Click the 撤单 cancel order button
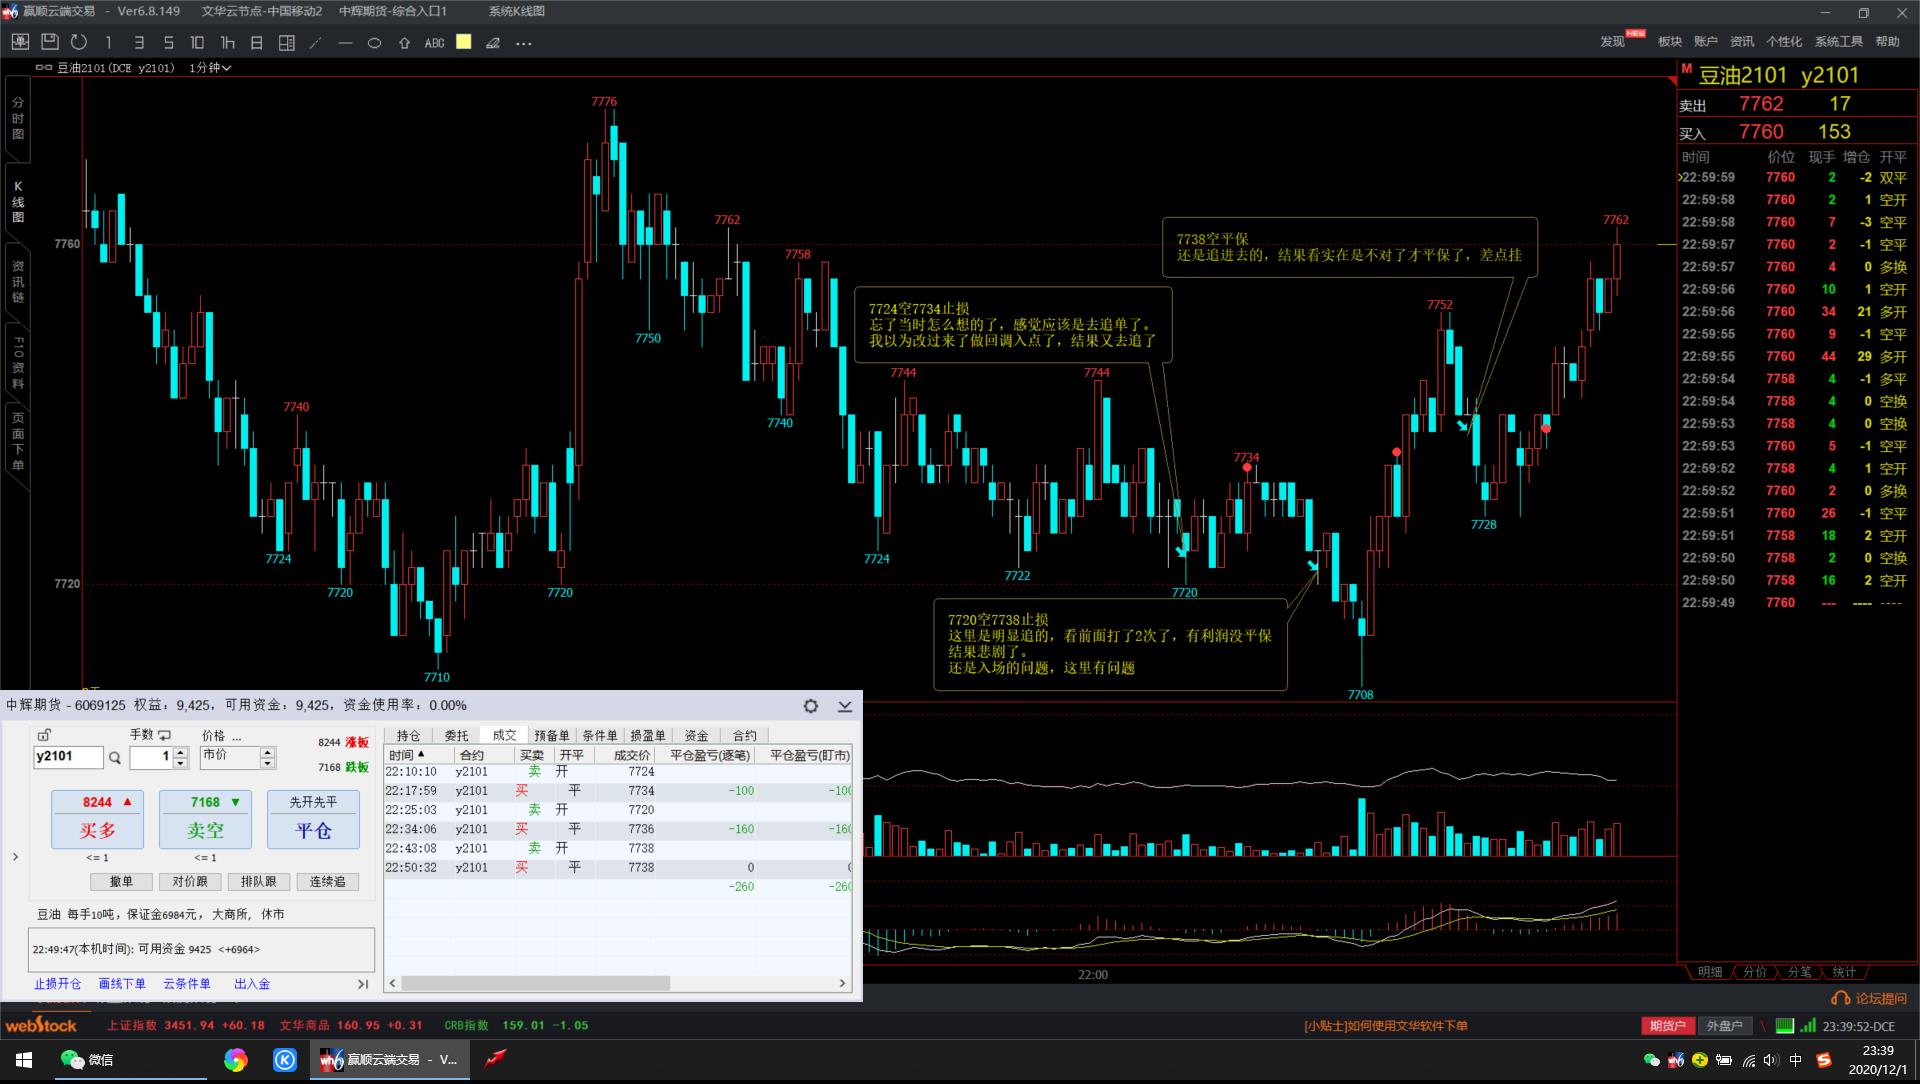1920x1084 pixels. click(x=121, y=882)
